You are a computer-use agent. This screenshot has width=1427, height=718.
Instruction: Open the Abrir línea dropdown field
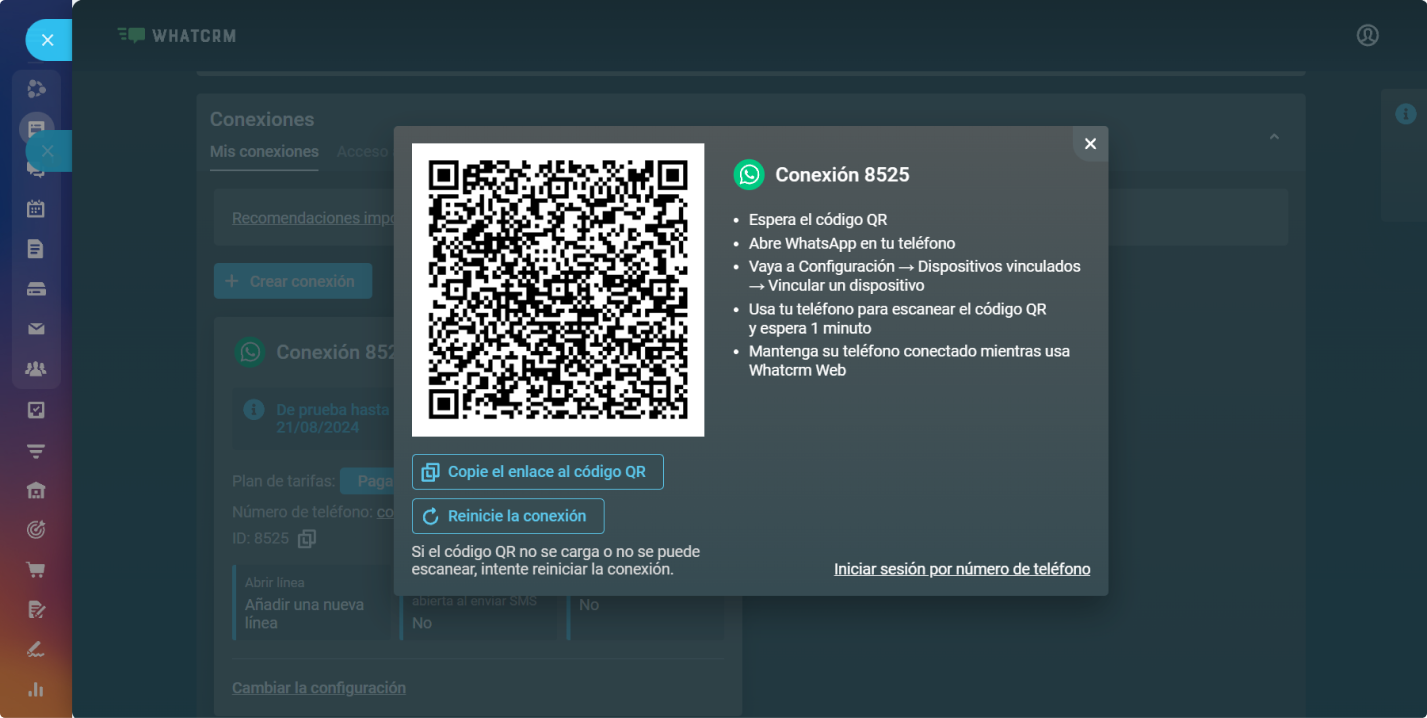(x=310, y=603)
